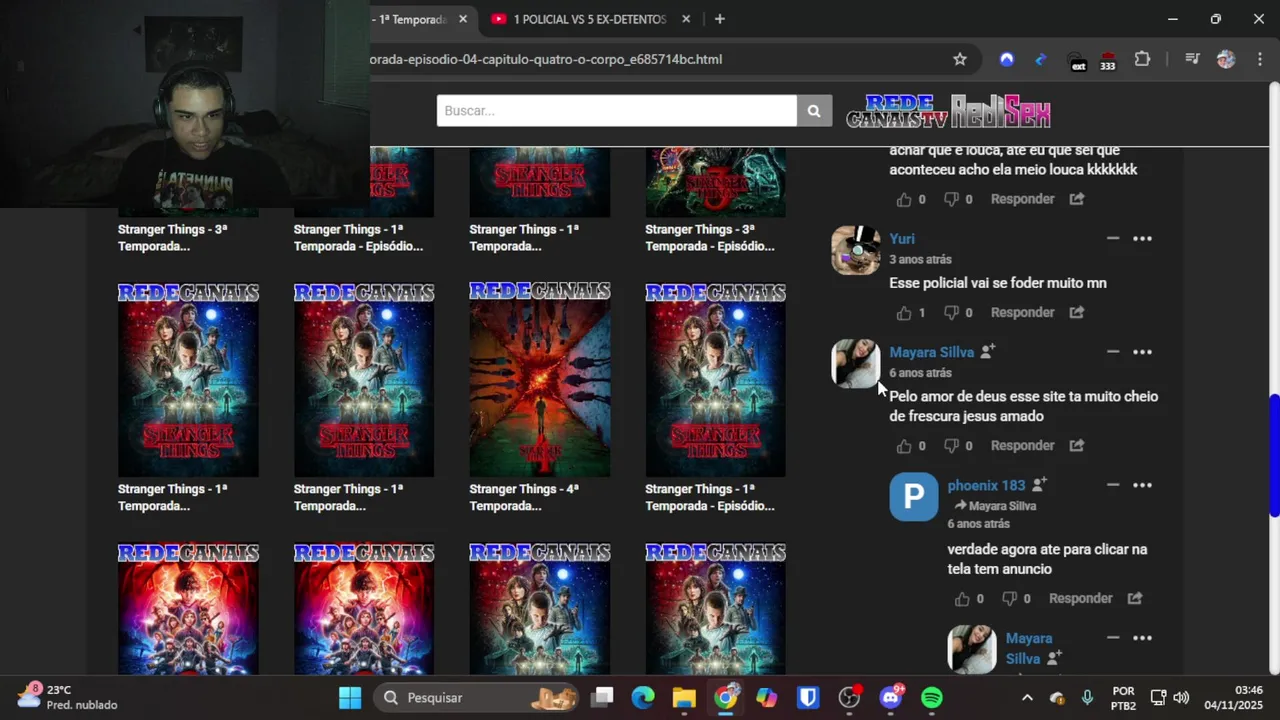Open the Chrome Extensions puzzle menu

click(1142, 59)
